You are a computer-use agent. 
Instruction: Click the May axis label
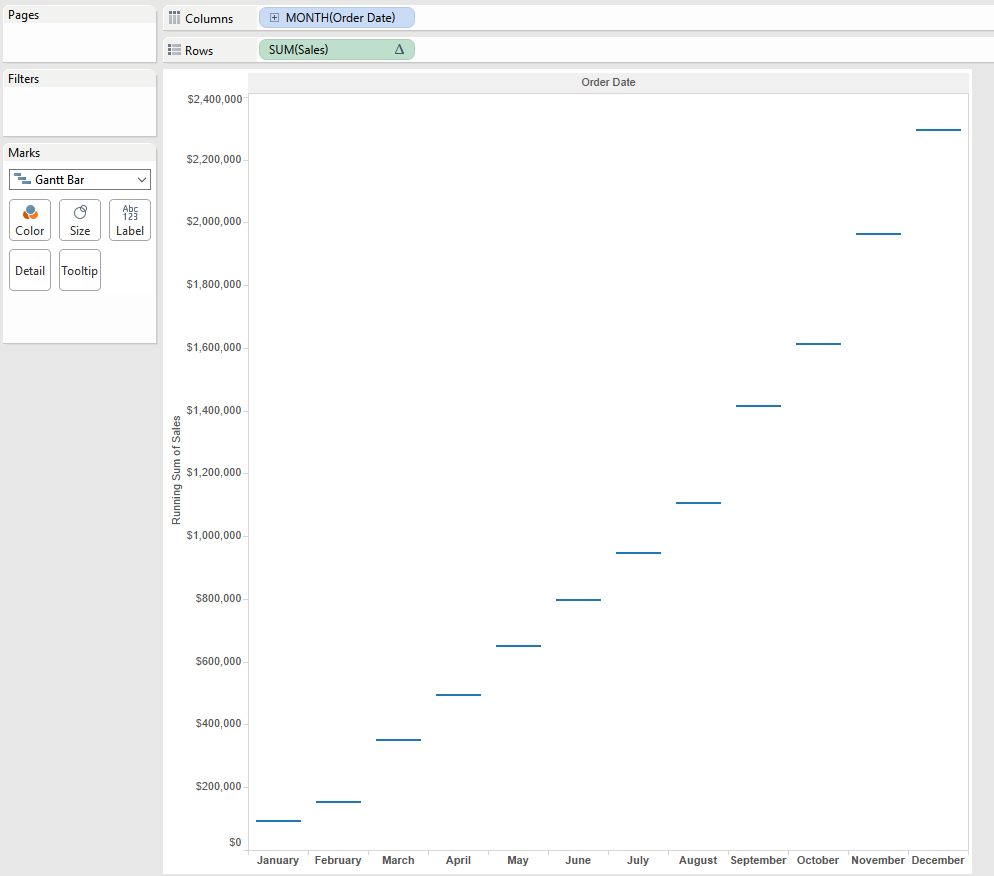coord(518,860)
